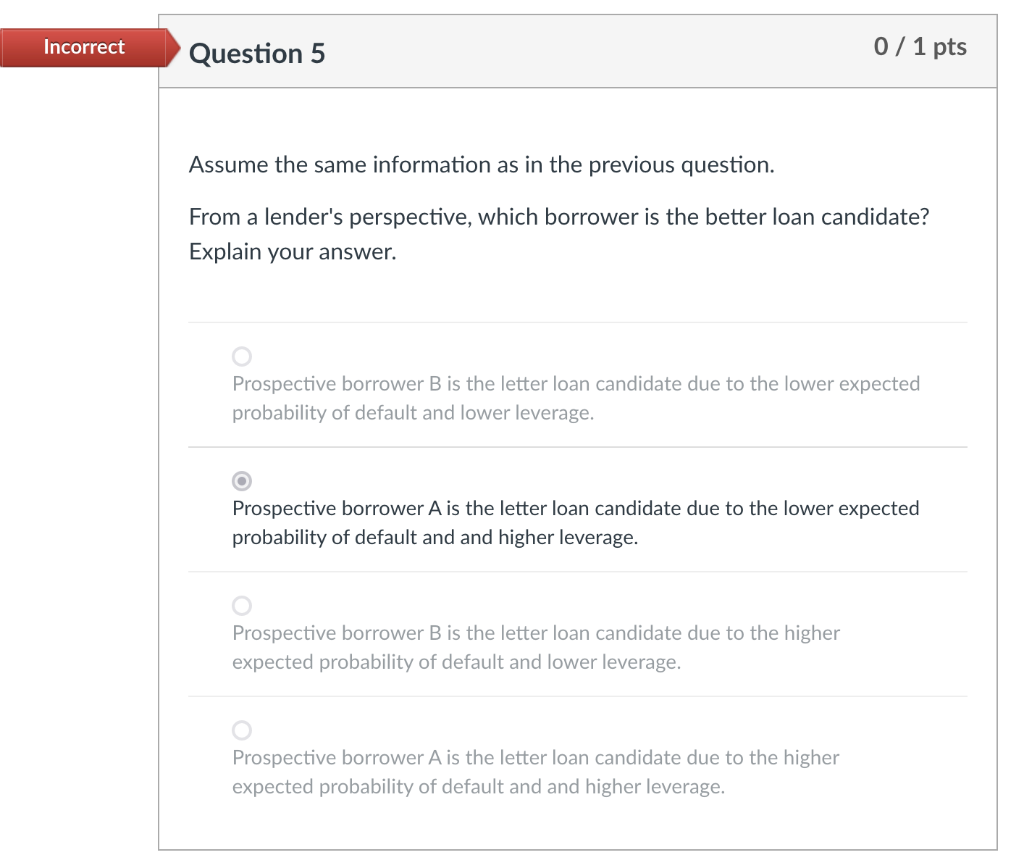Click the first answer's option text
This screenshot has height=855, width=1024.
pyautogui.click(x=575, y=398)
